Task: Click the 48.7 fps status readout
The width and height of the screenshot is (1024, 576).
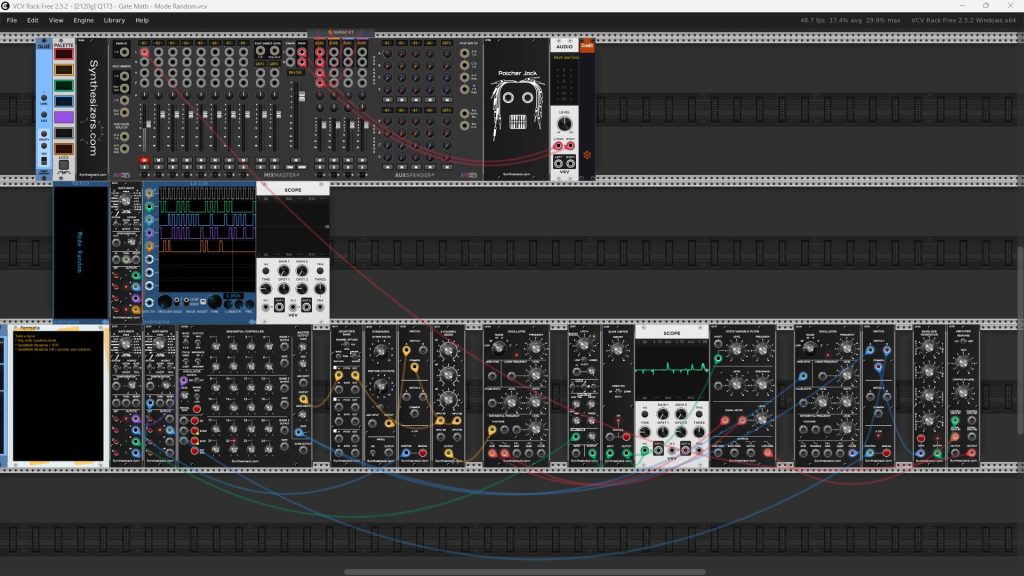Action: point(812,20)
